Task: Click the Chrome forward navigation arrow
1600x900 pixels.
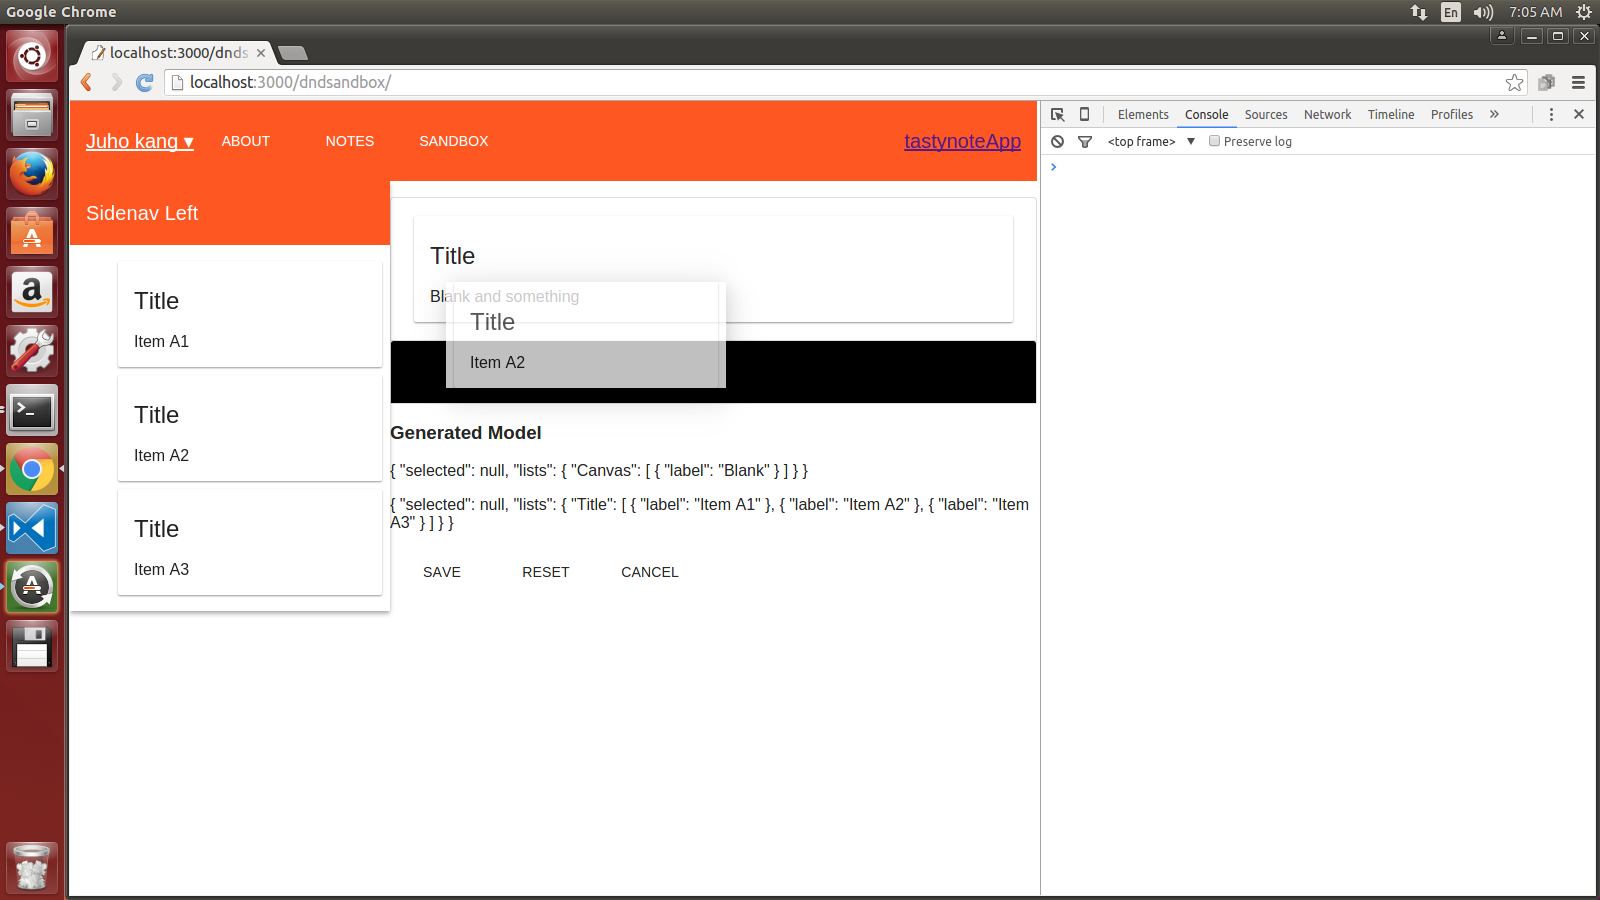Action: pos(116,82)
